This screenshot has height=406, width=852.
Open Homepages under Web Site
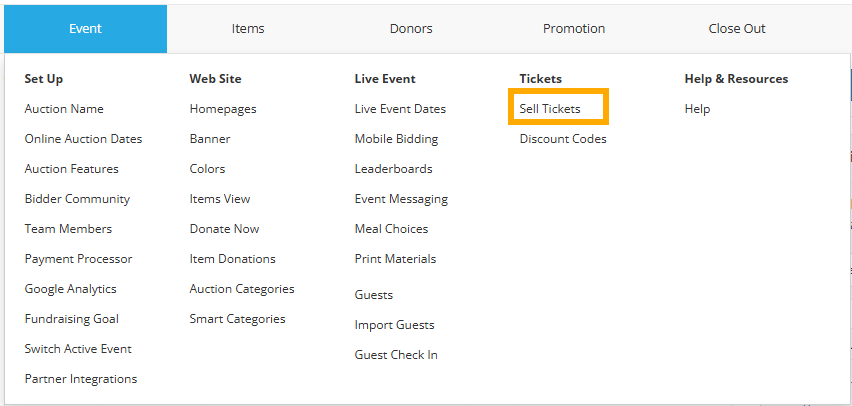pos(223,109)
